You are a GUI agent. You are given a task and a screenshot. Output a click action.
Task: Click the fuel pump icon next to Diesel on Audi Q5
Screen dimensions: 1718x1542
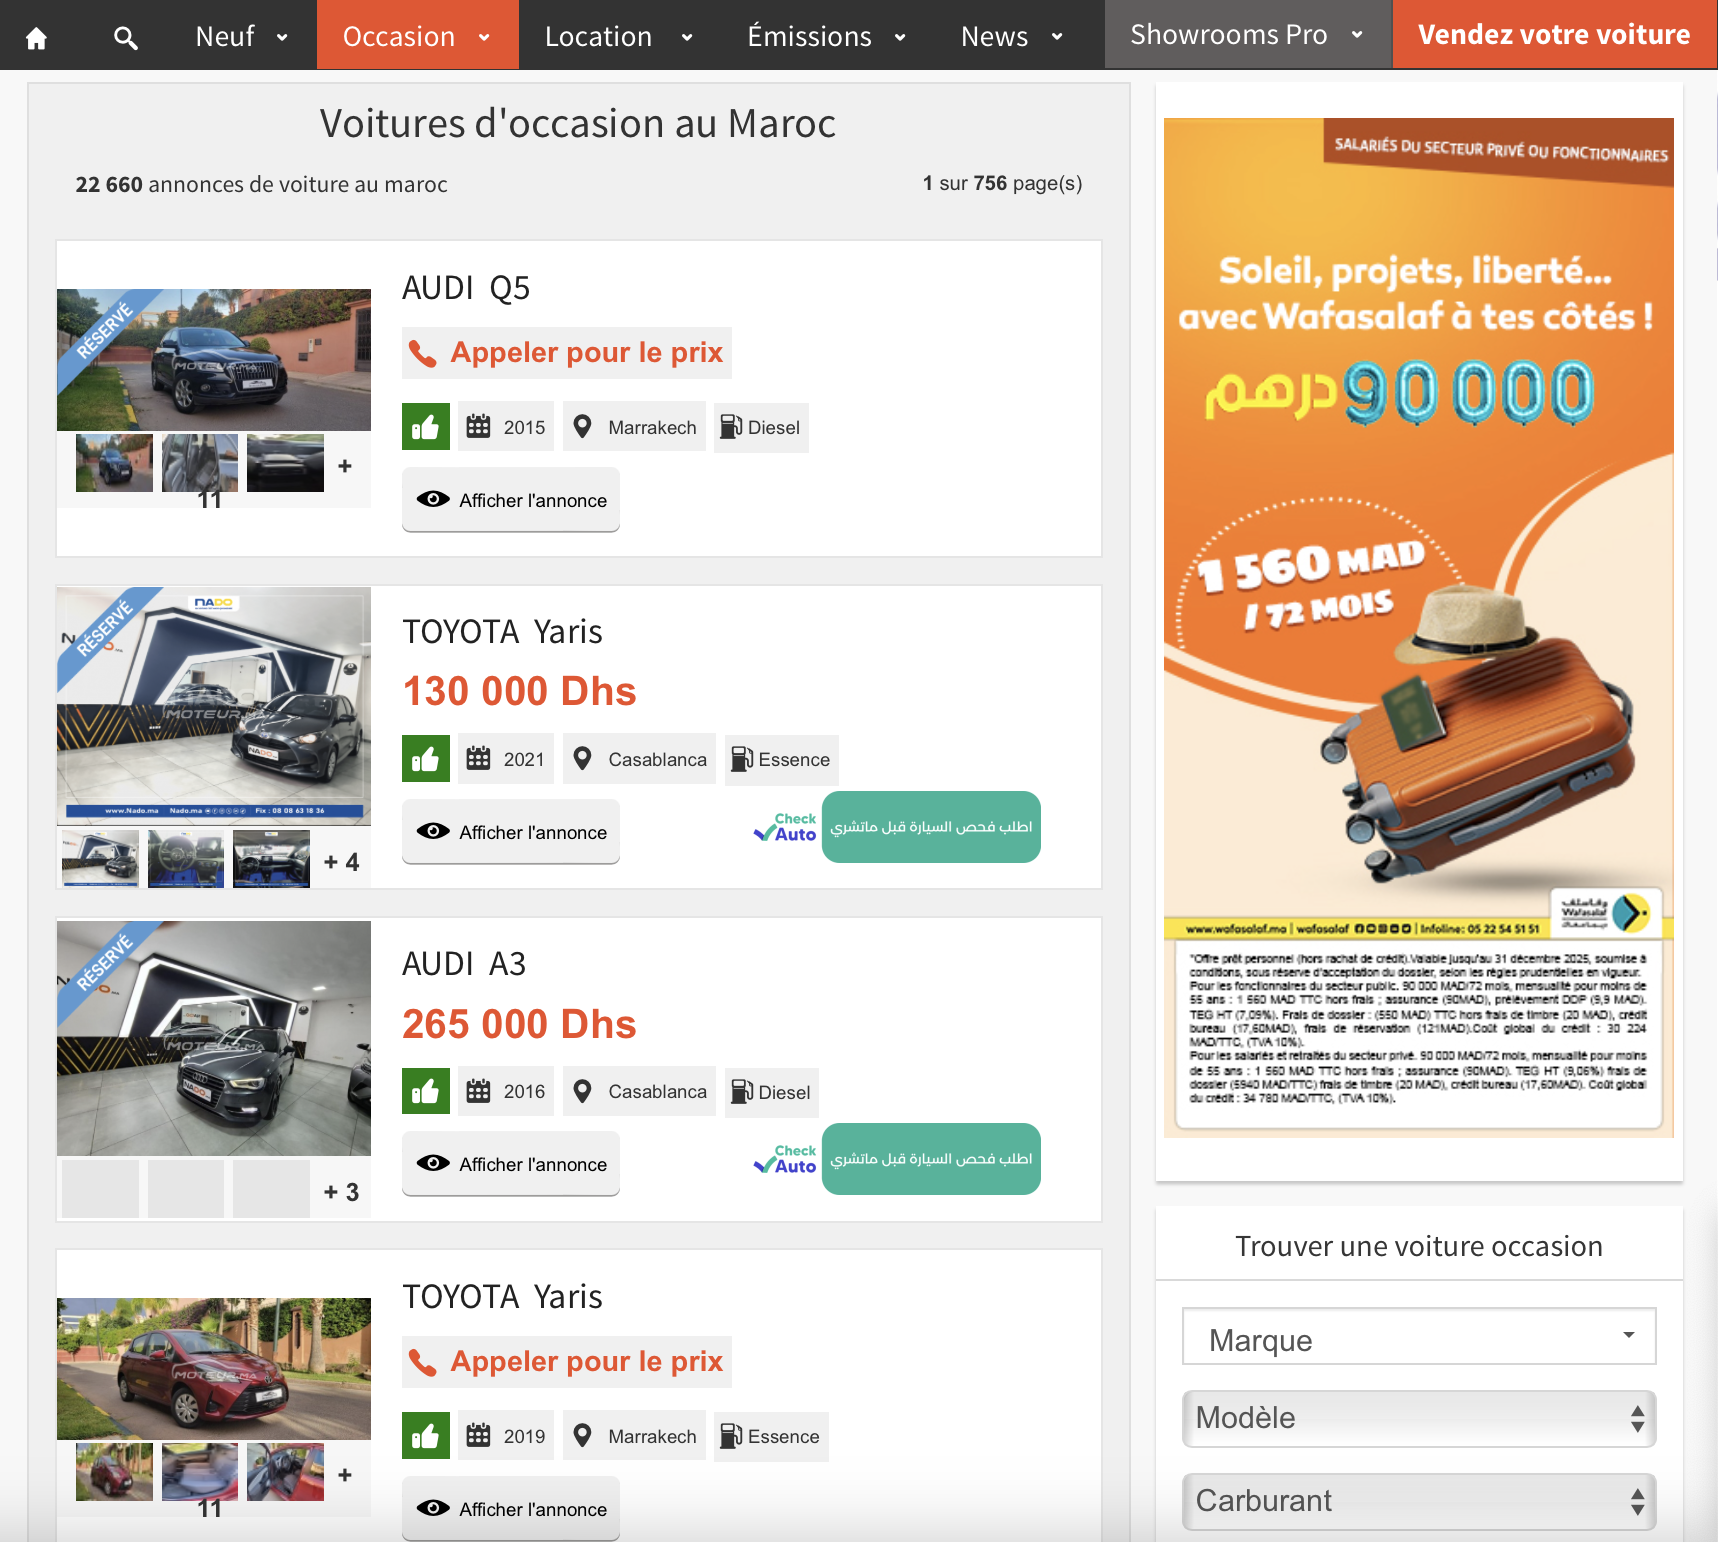[x=731, y=427]
